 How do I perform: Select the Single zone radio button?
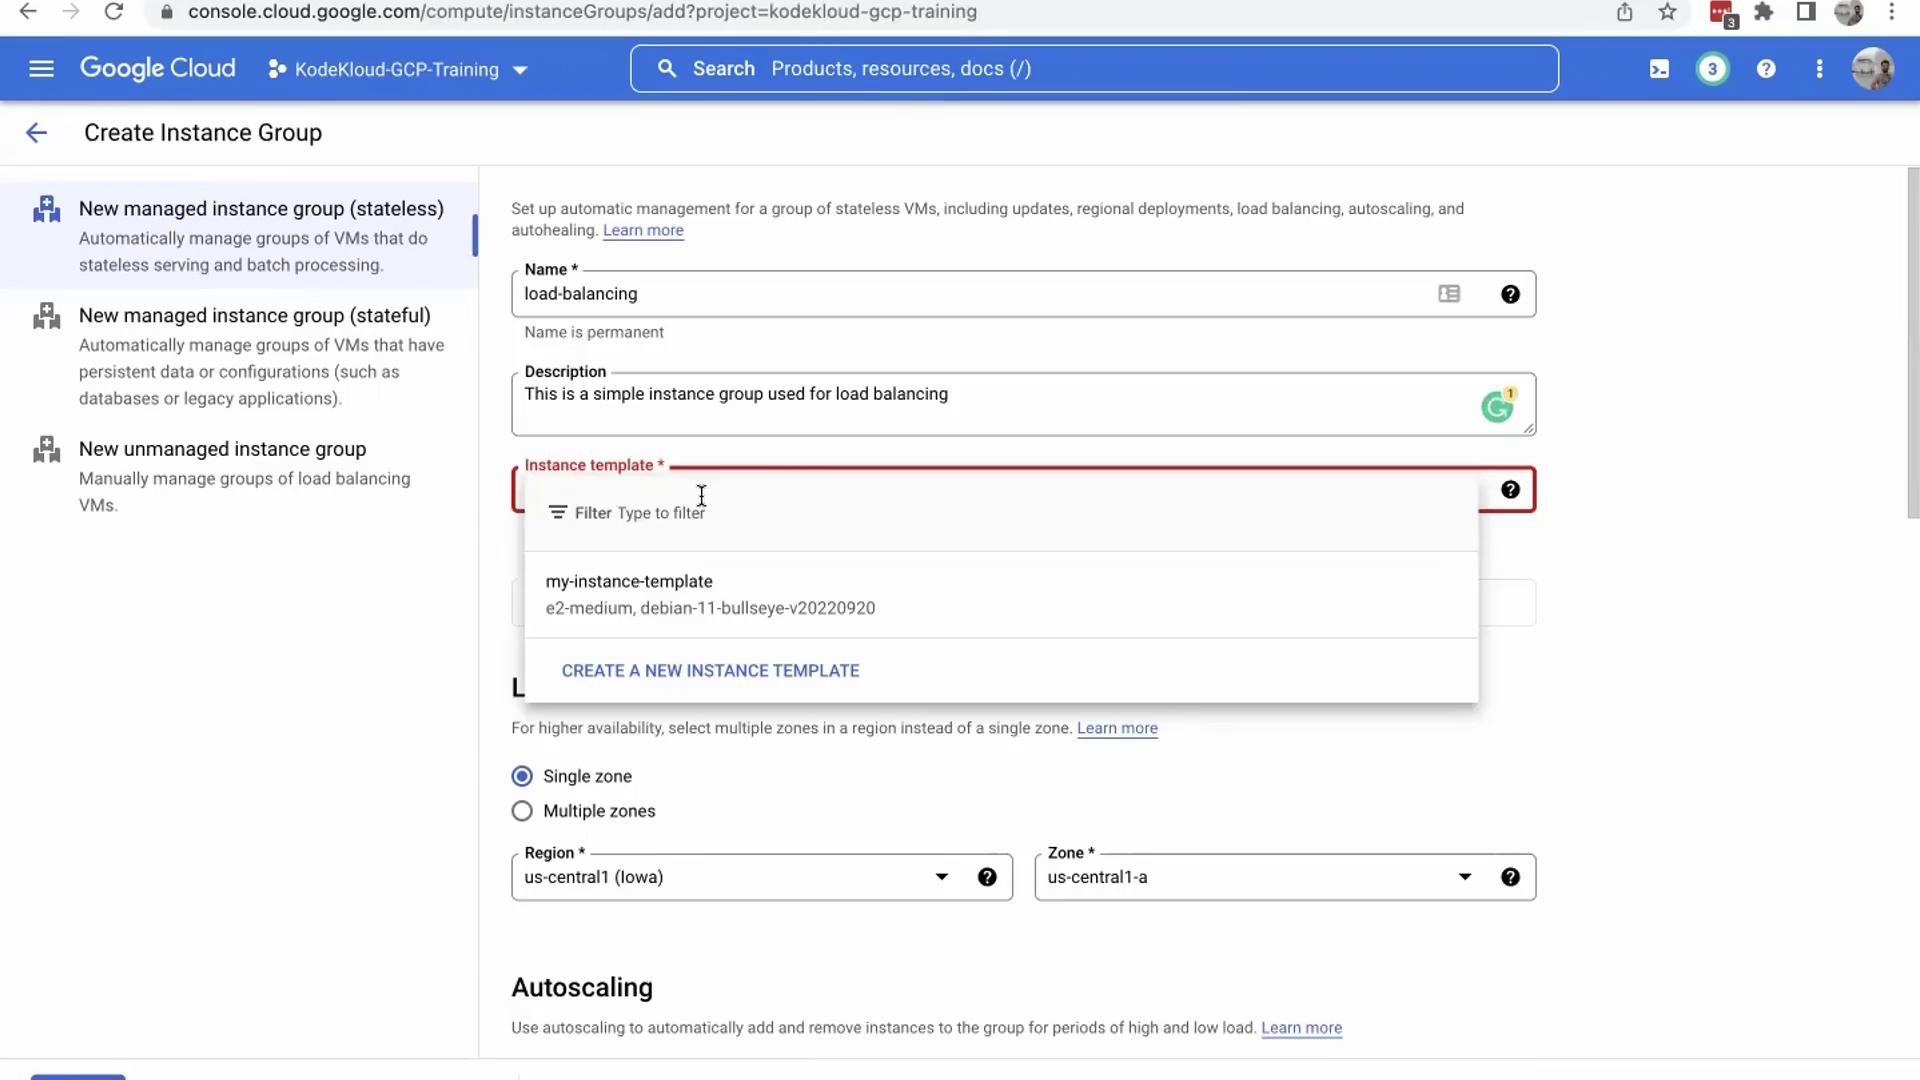(522, 776)
